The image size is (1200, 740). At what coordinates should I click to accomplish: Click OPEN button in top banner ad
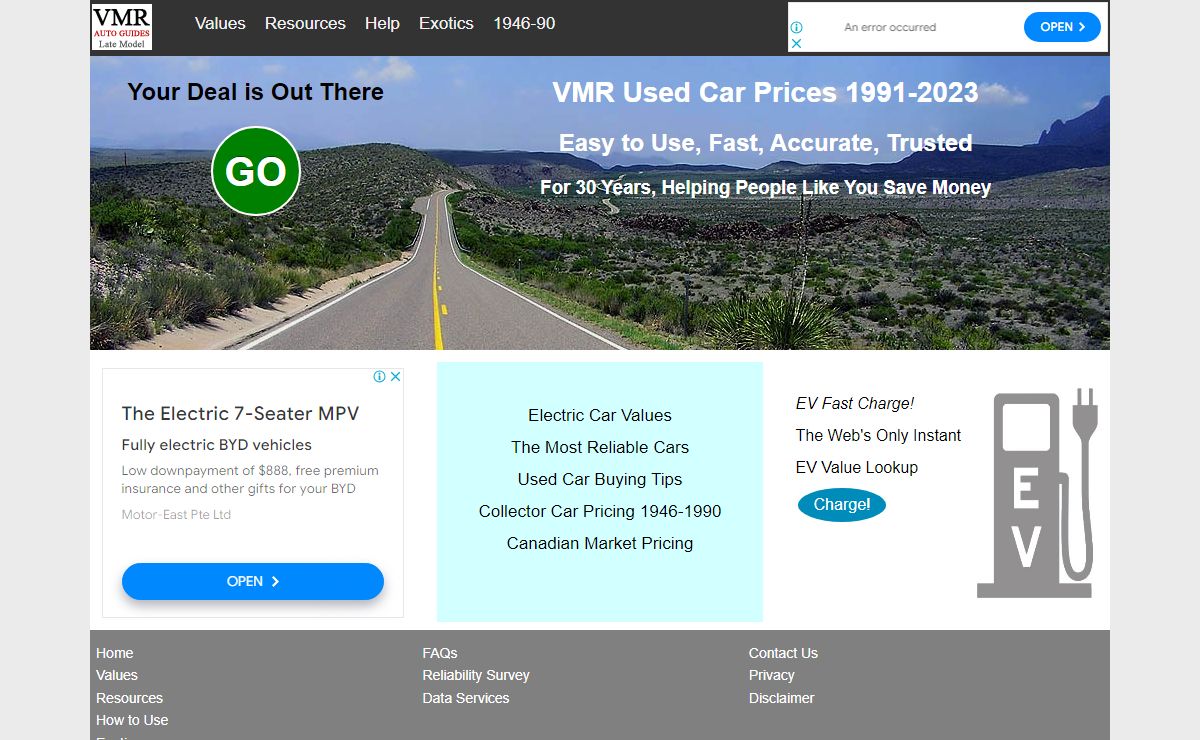coord(1062,27)
